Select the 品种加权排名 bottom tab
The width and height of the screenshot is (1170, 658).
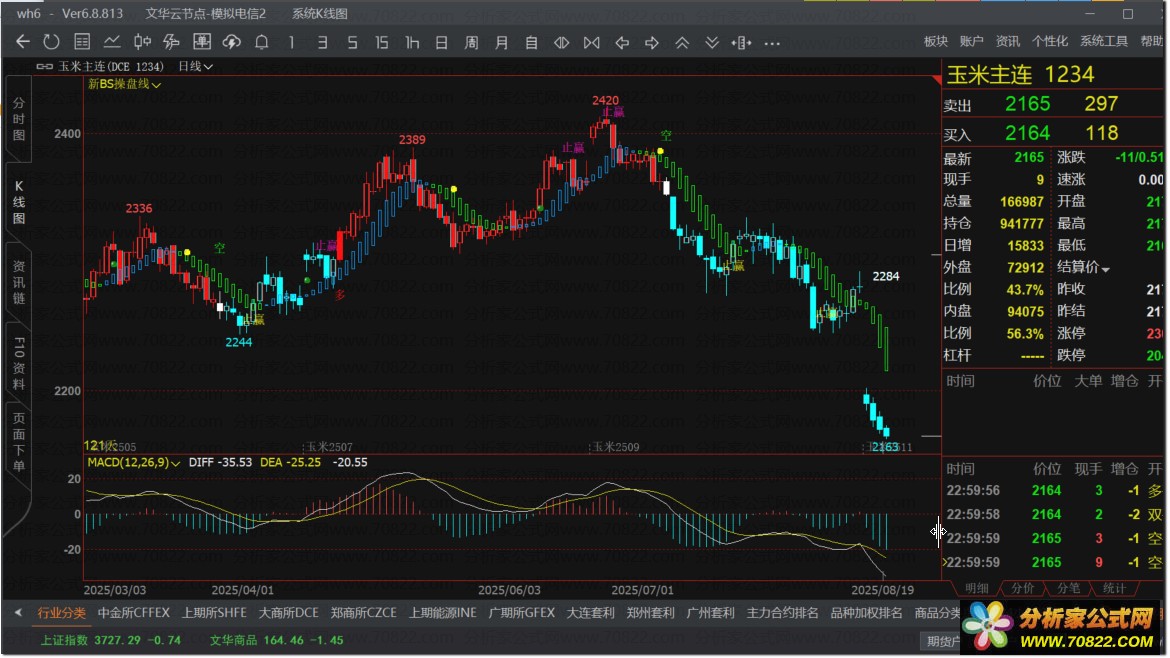(x=866, y=612)
